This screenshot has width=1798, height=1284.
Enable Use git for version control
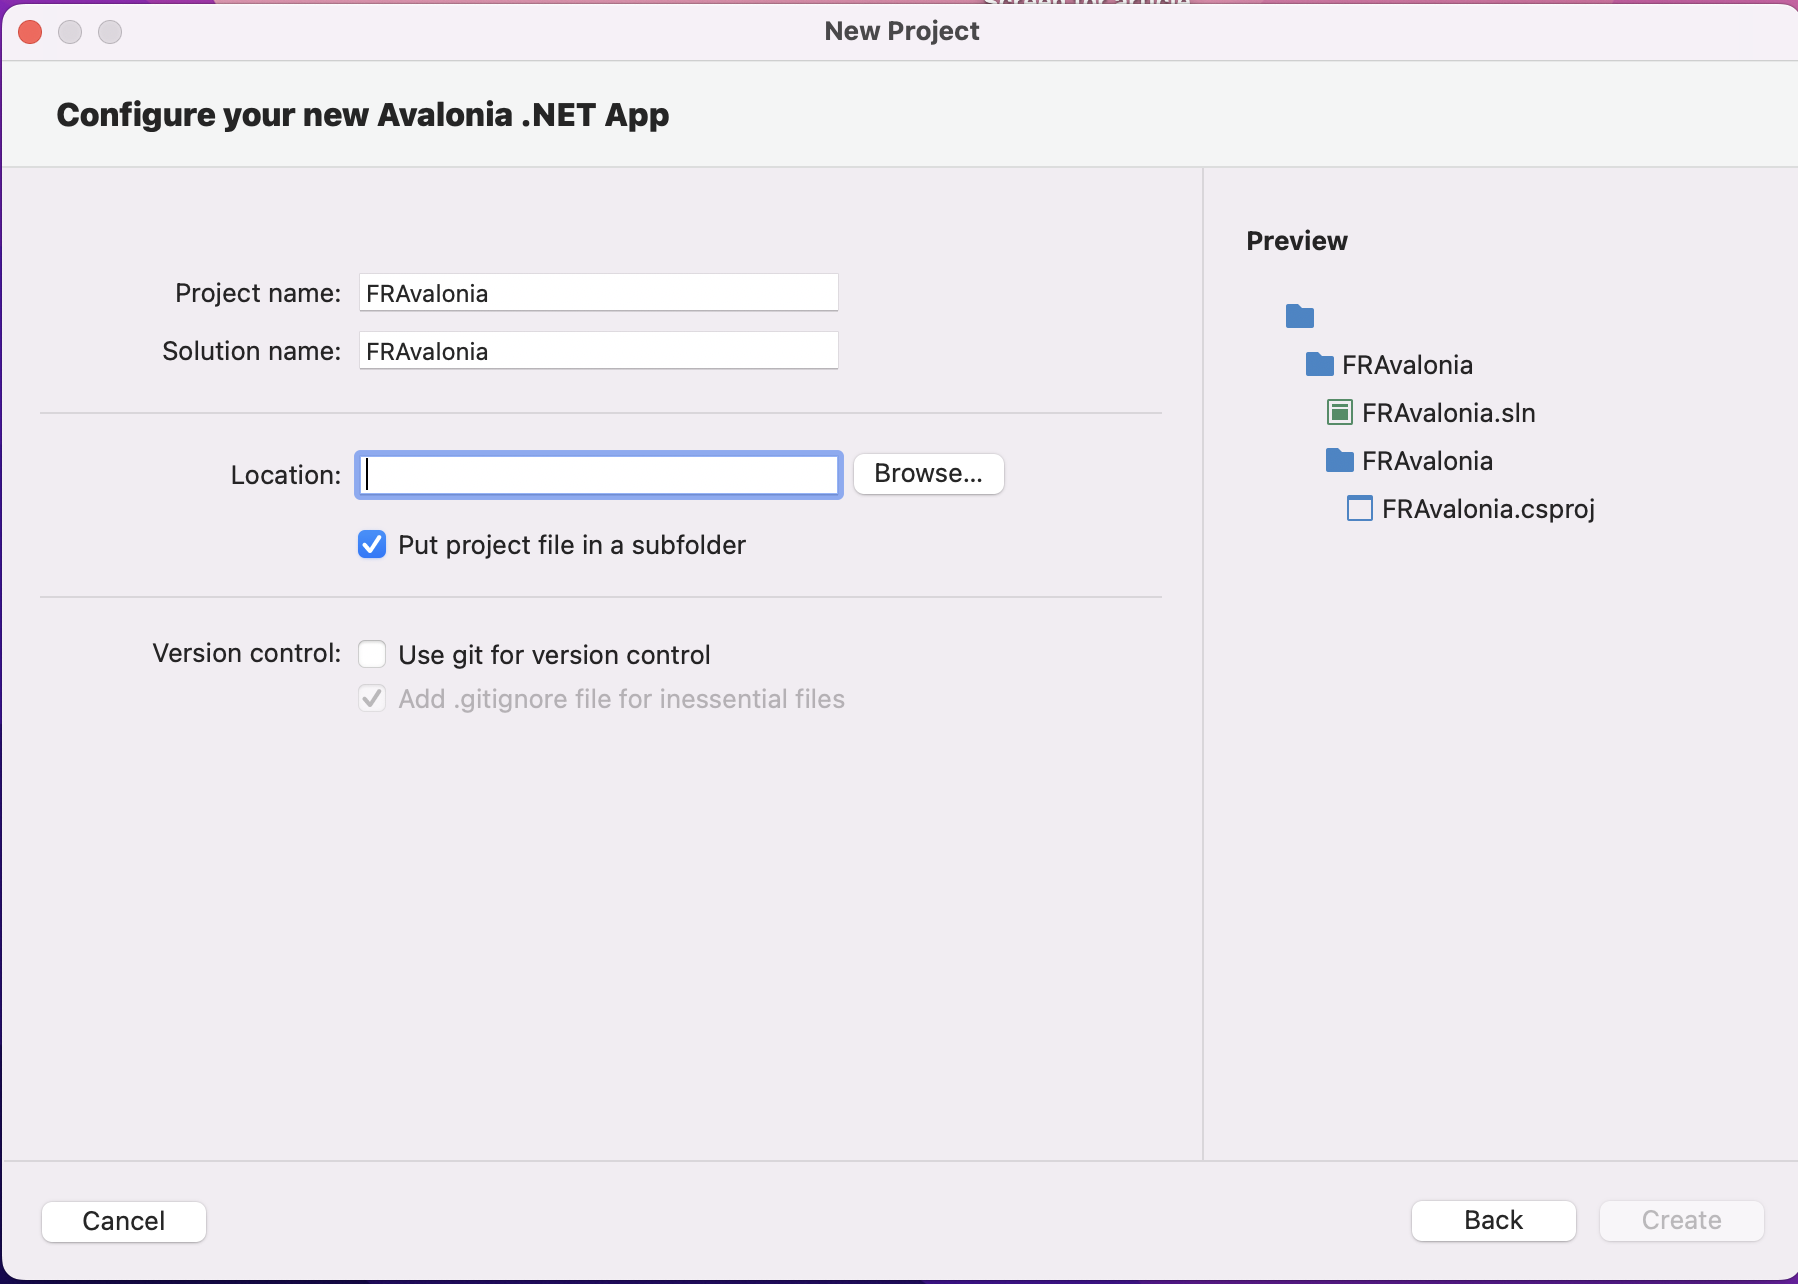click(x=372, y=654)
